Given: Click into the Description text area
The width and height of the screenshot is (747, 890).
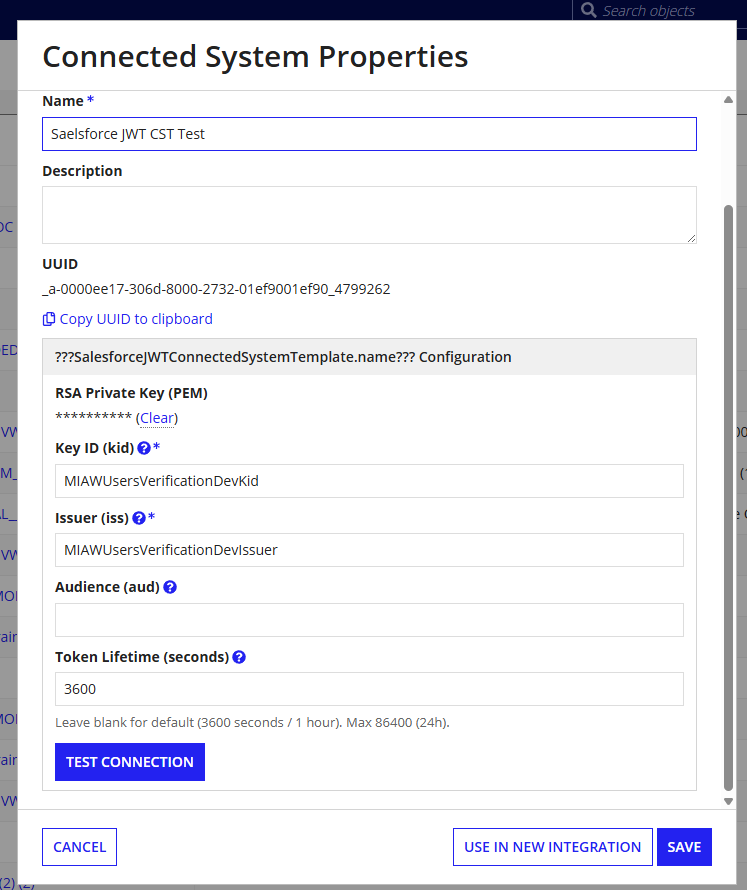Looking at the screenshot, I should (x=370, y=215).
